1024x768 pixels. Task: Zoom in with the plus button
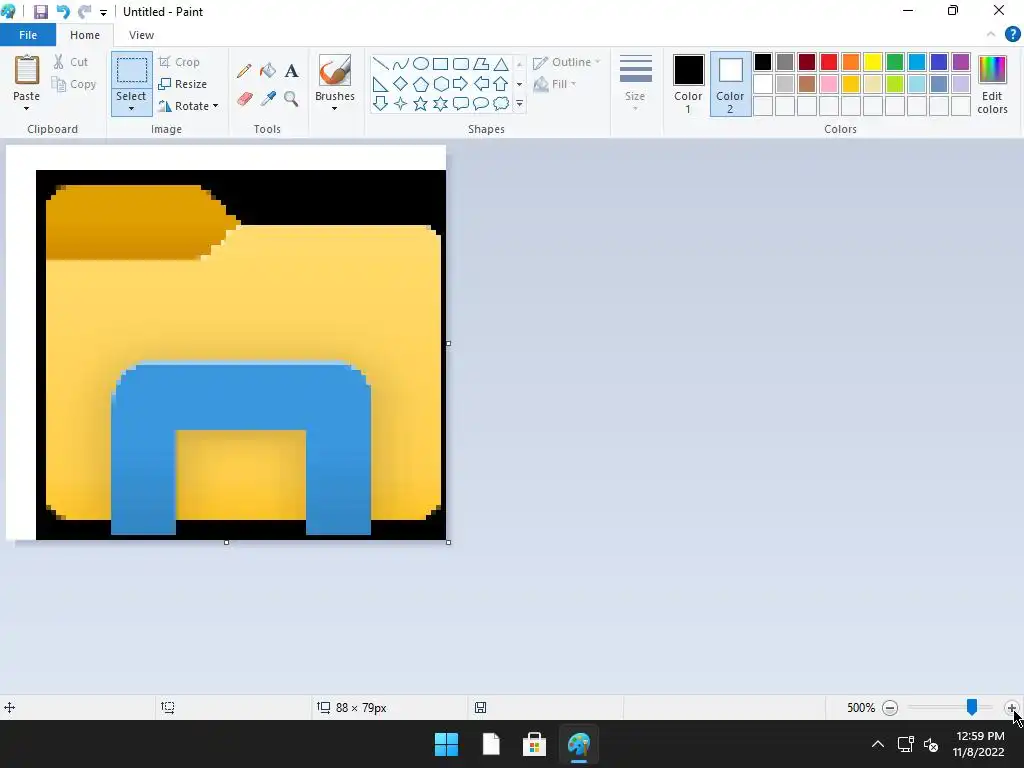[x=1012, y=707]
